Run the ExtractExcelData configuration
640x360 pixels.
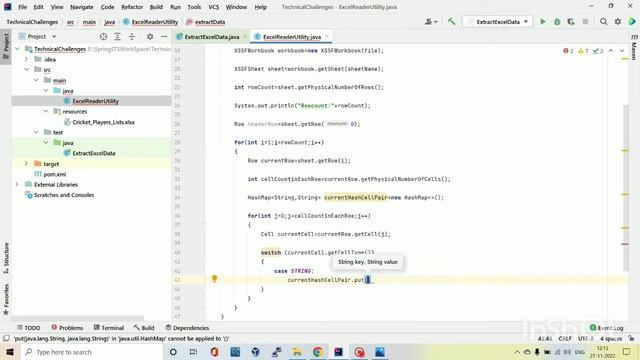point(543,22)
